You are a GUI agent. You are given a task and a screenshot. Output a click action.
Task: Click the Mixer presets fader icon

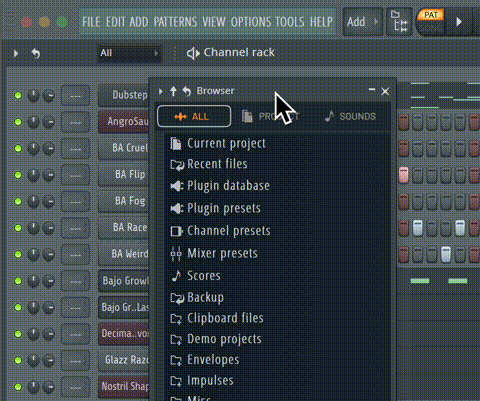click(176, 253)
